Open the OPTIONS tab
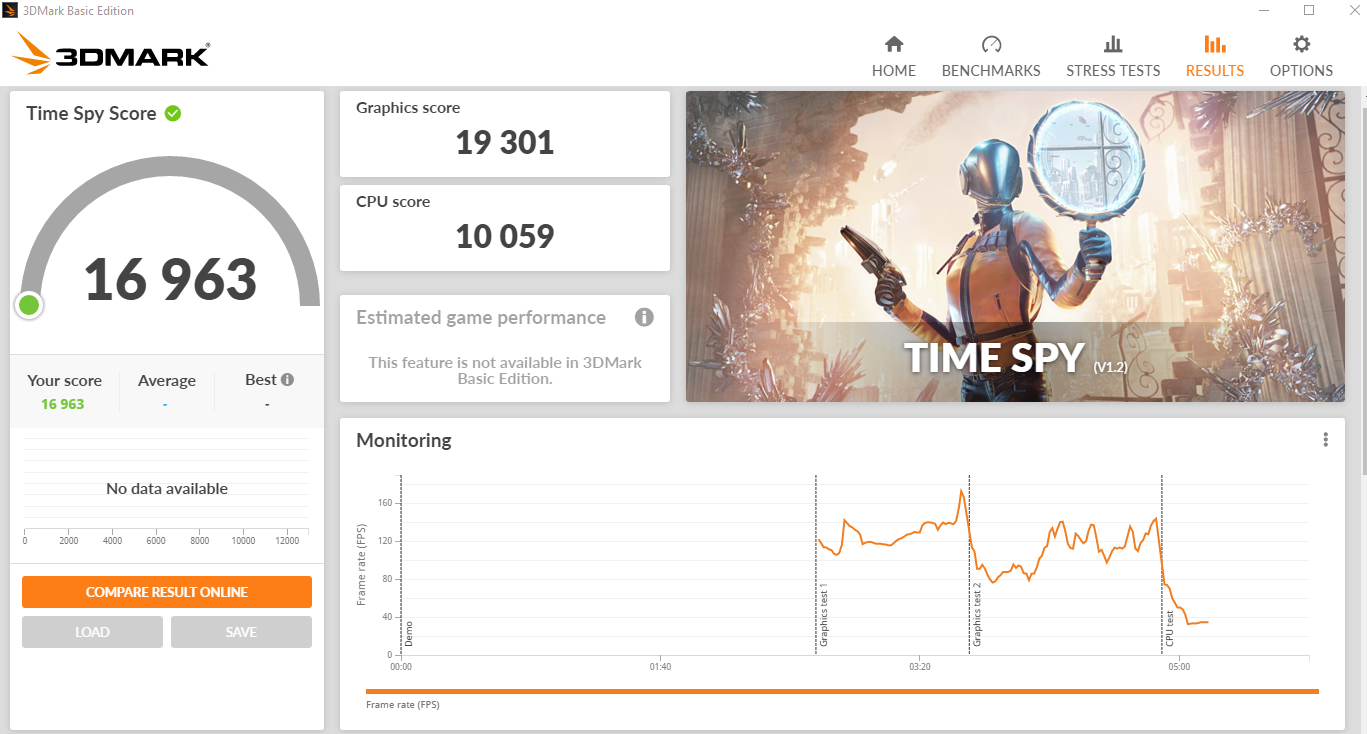The height and width of the screenshot is (734, 1367). coord(1301,57)
